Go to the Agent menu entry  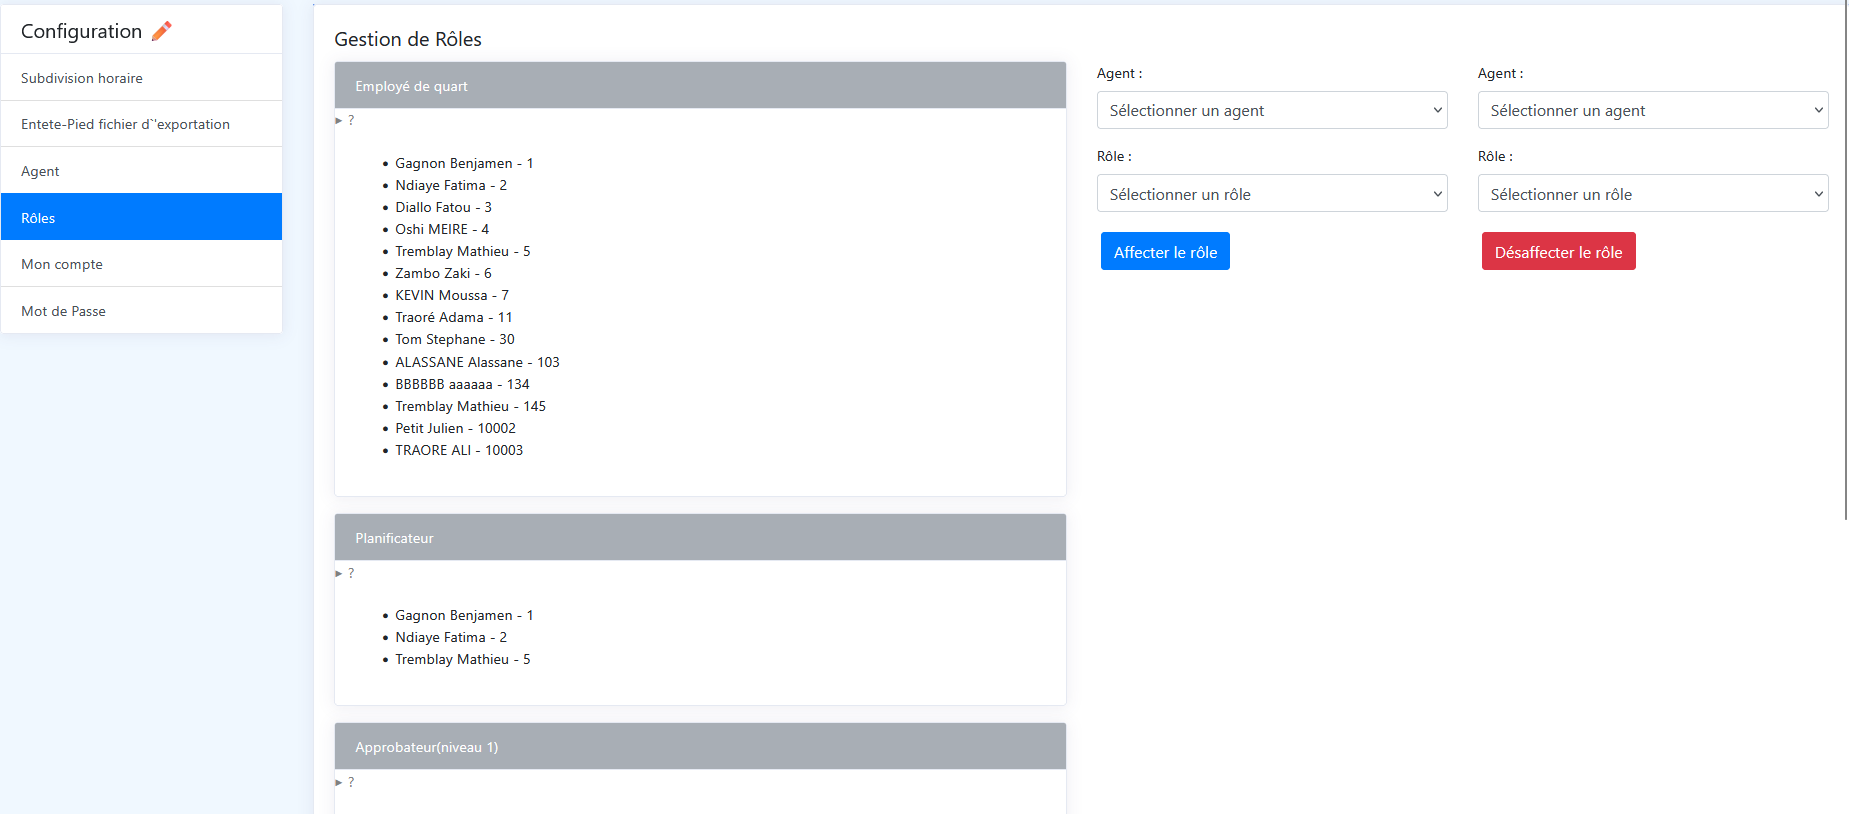tap(141, 171)
